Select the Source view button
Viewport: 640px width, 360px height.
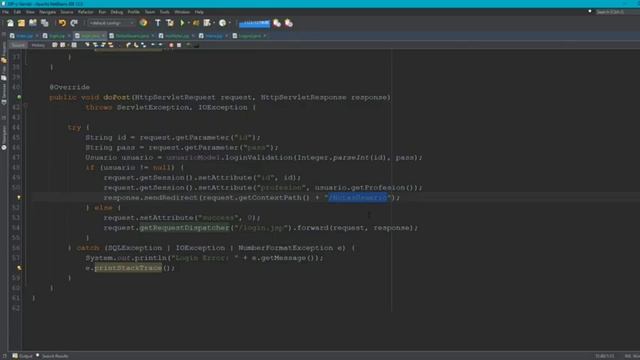18,45
